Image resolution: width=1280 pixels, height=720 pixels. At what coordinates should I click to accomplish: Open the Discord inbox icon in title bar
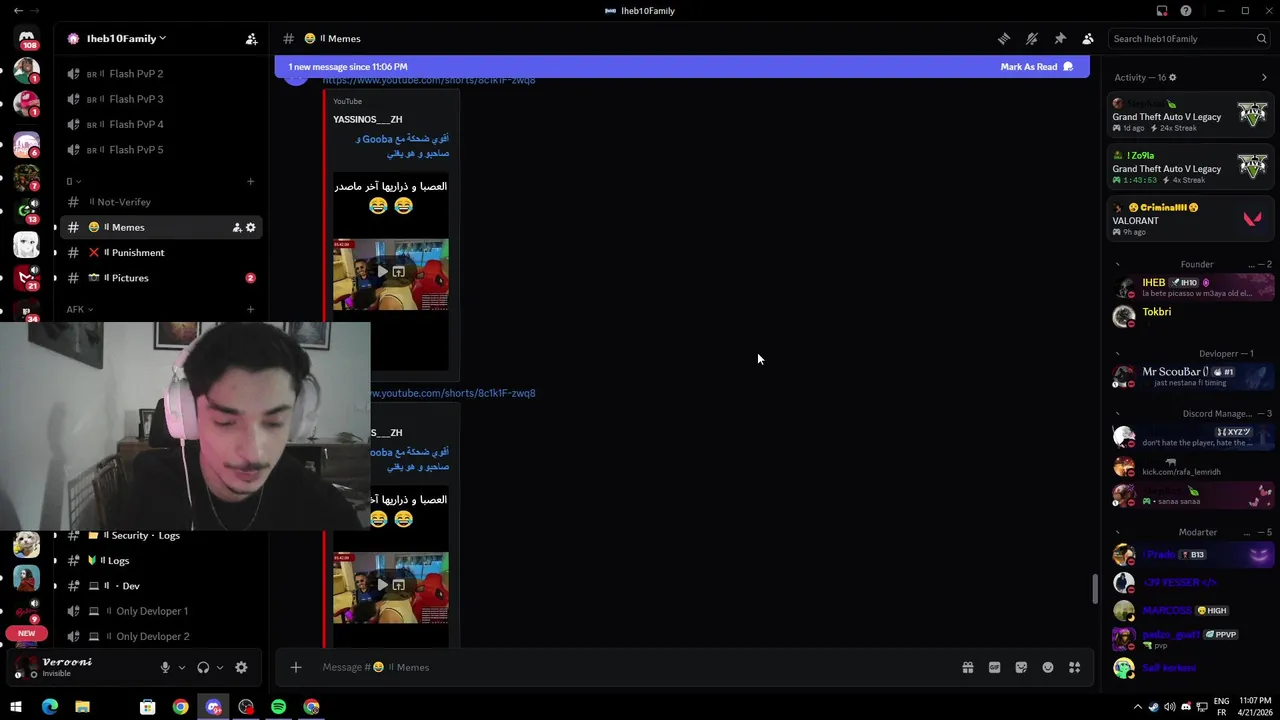tap(1162, 11)
